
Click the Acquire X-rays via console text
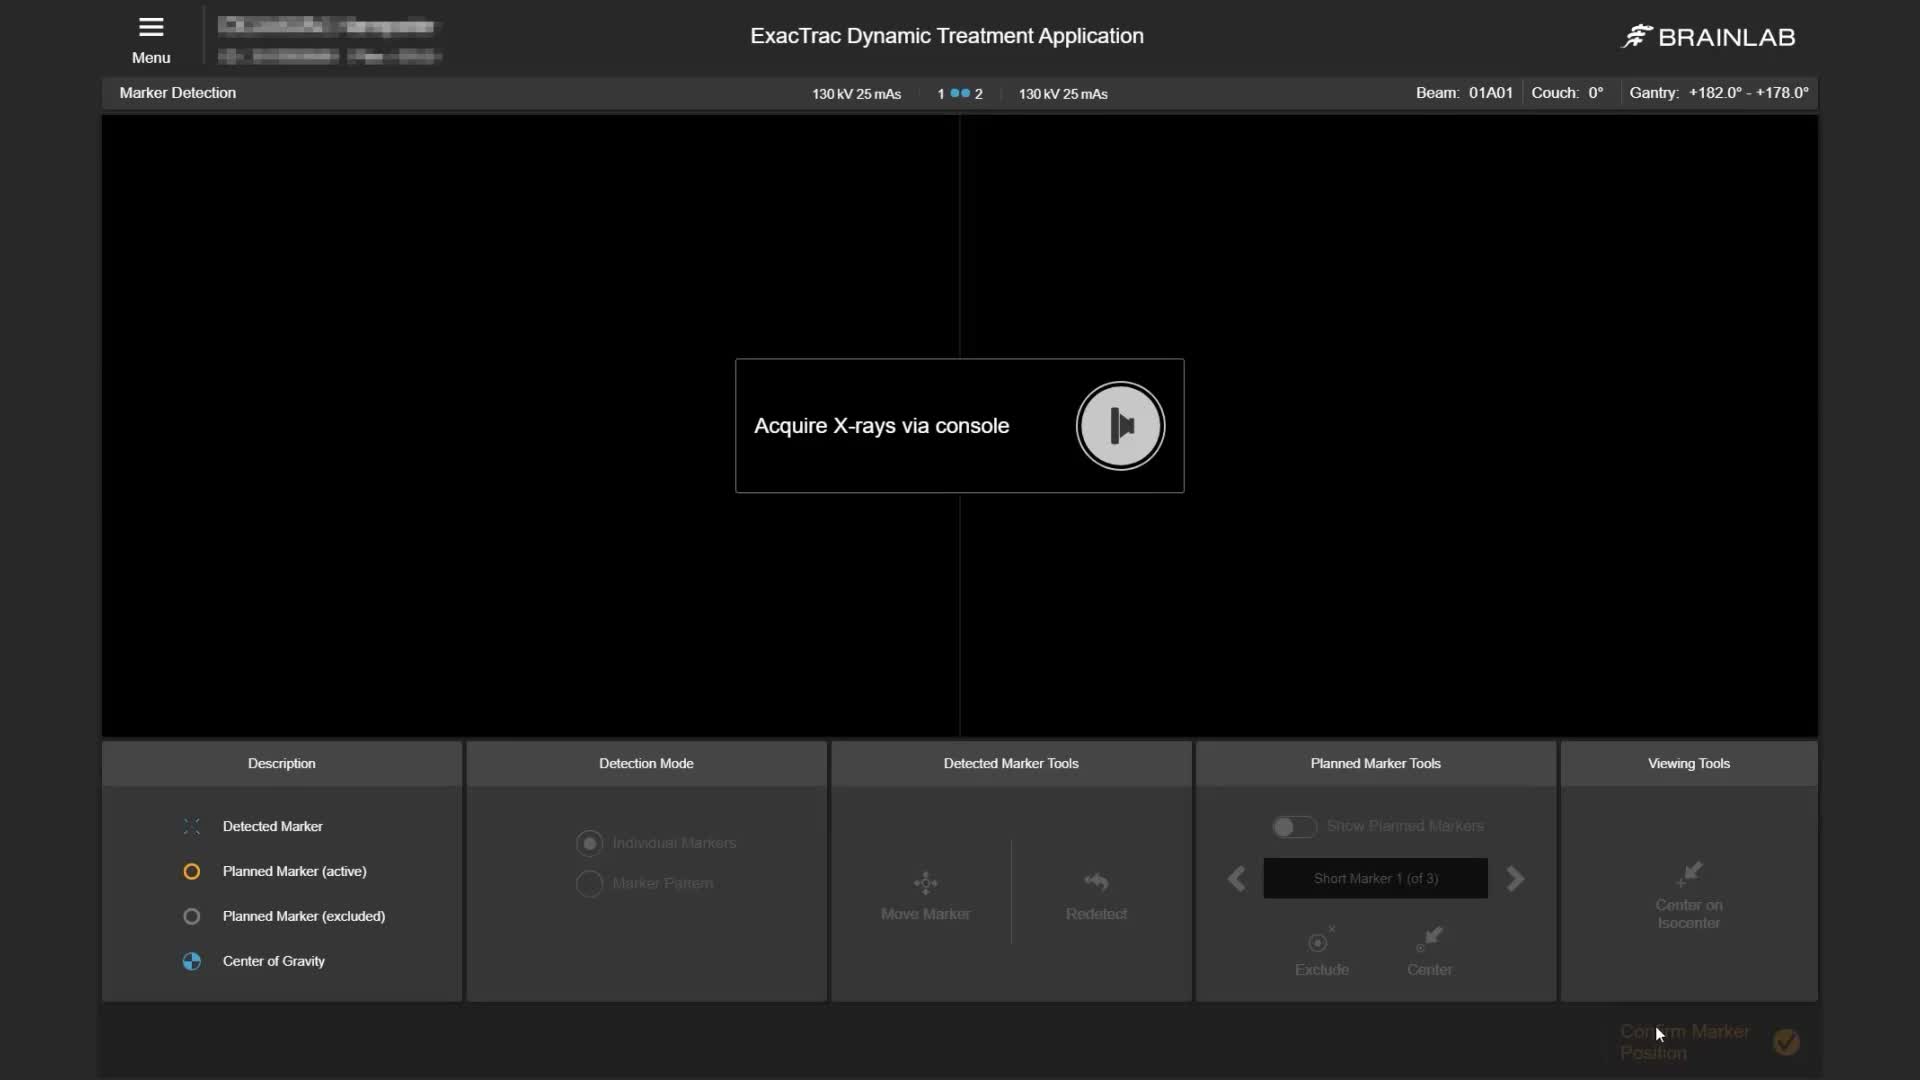(881, 426)
